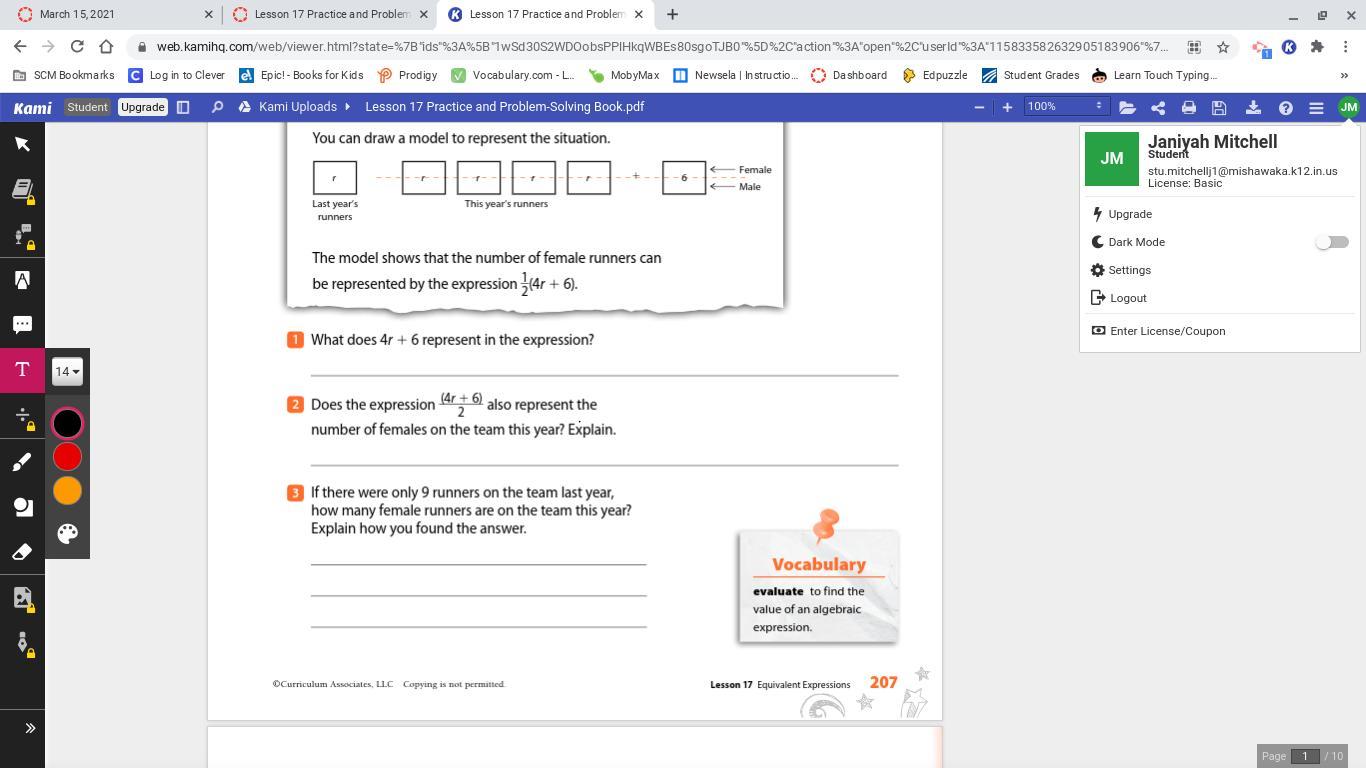Click the QR code icon in address bar
This screenshot has height=768, width=1366.
(x=1193, y=47)
